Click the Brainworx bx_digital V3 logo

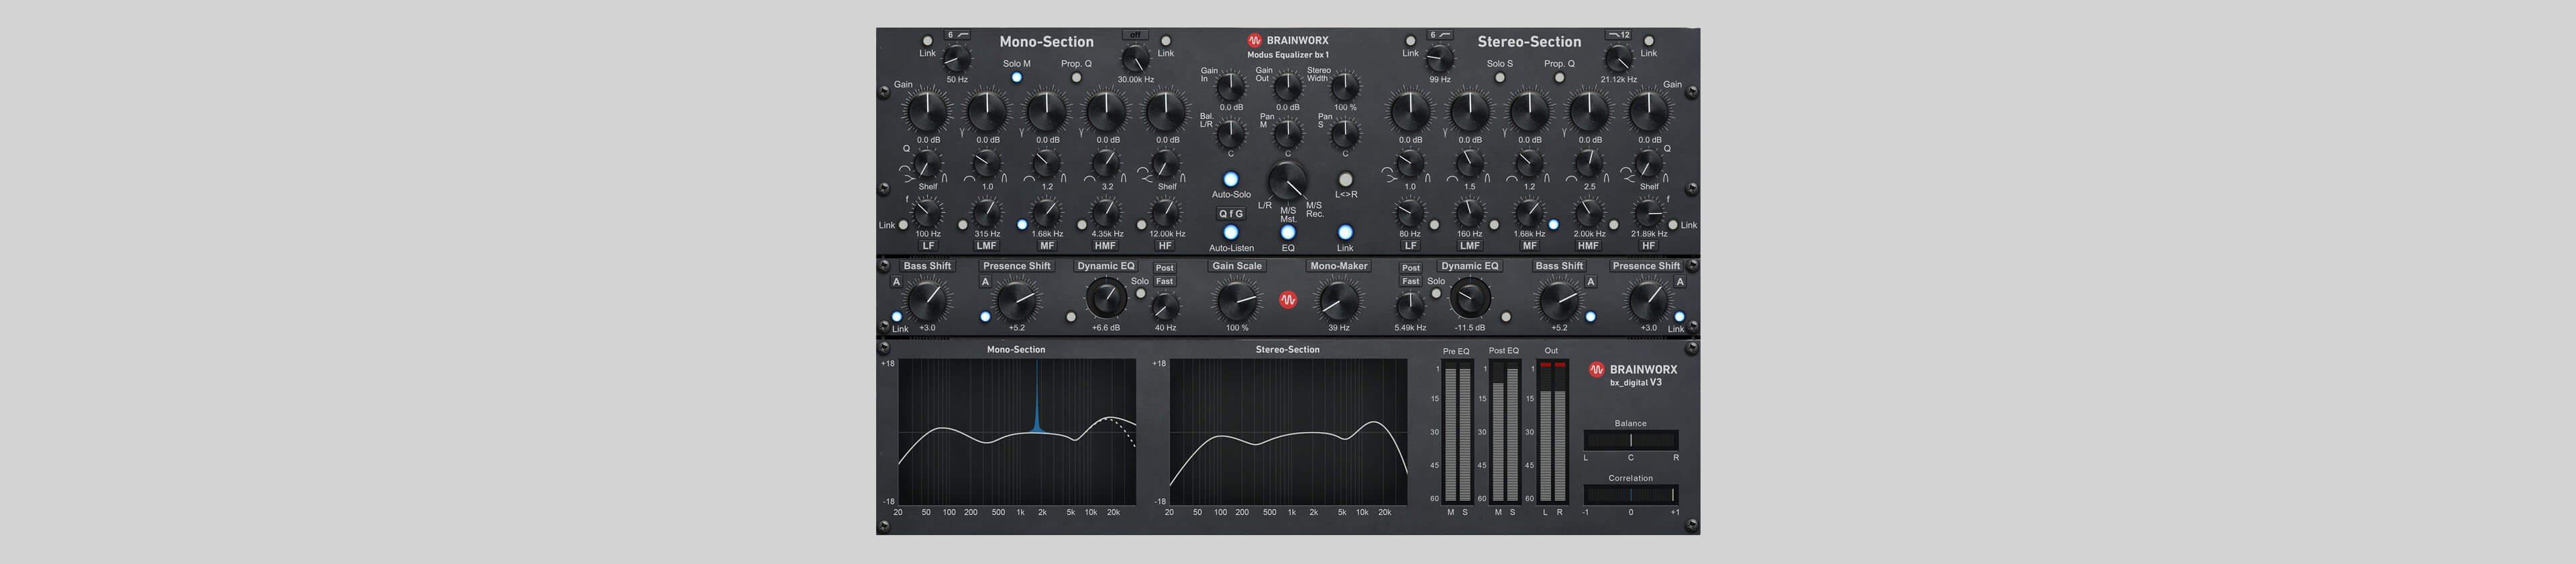[x=1633, y=374]
